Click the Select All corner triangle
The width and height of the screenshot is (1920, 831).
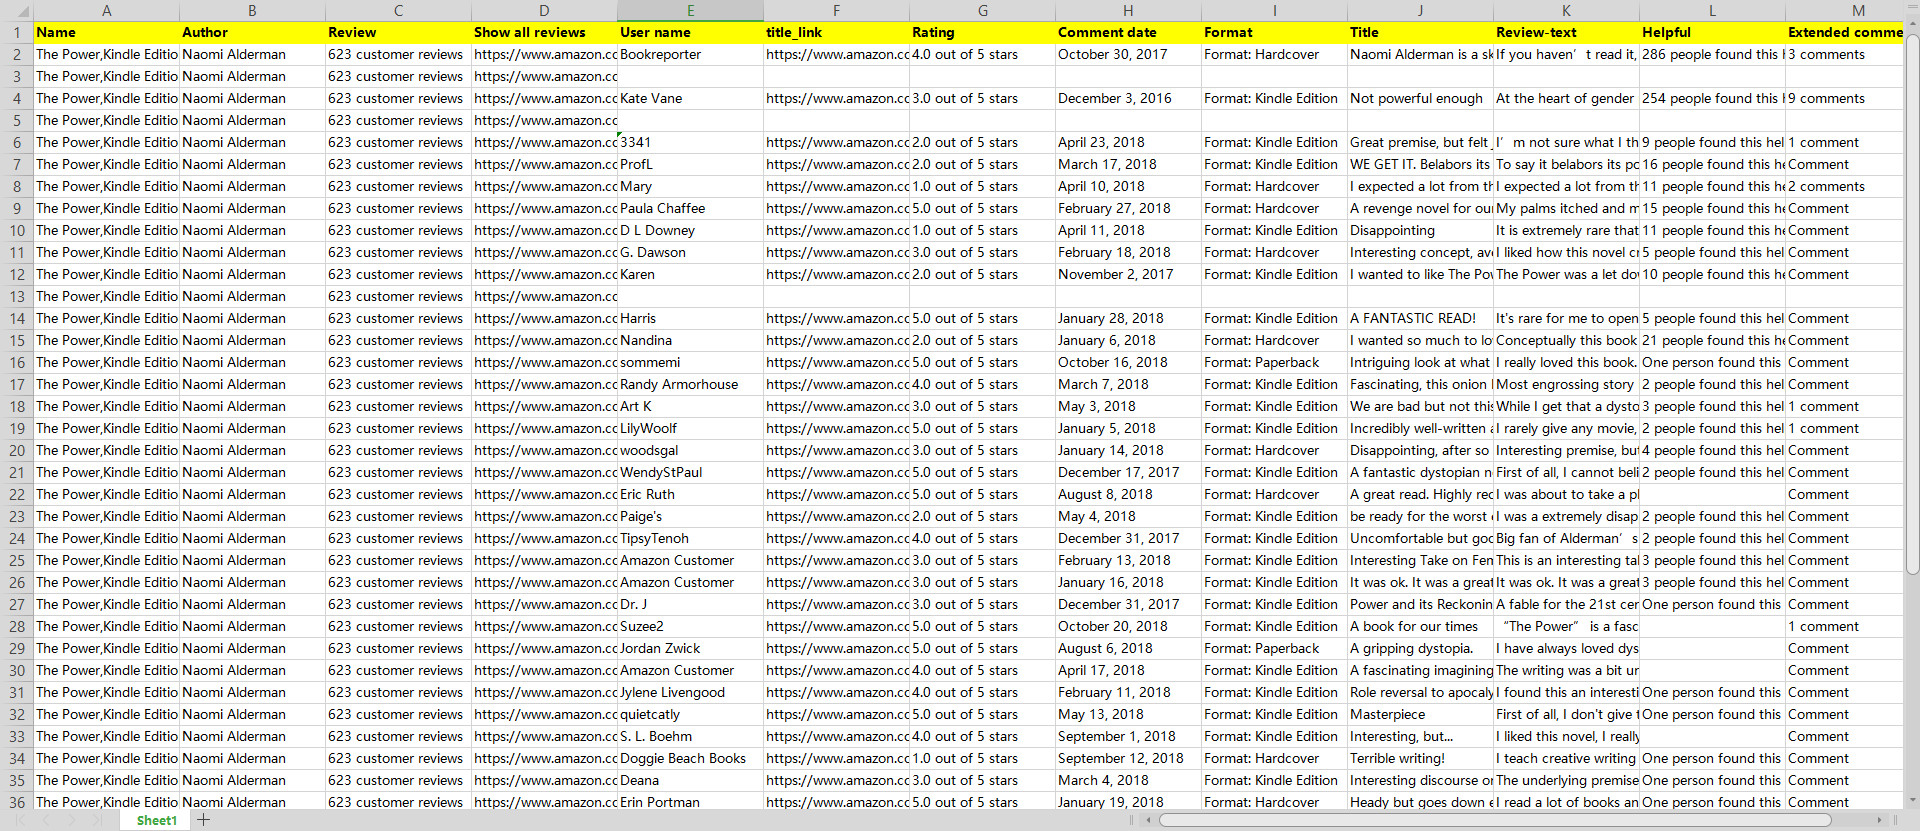click(16, 10)
